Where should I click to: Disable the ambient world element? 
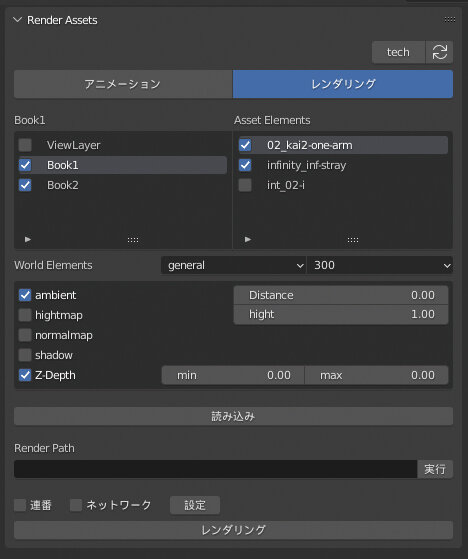pyautogui.click(x=25, y=295)
